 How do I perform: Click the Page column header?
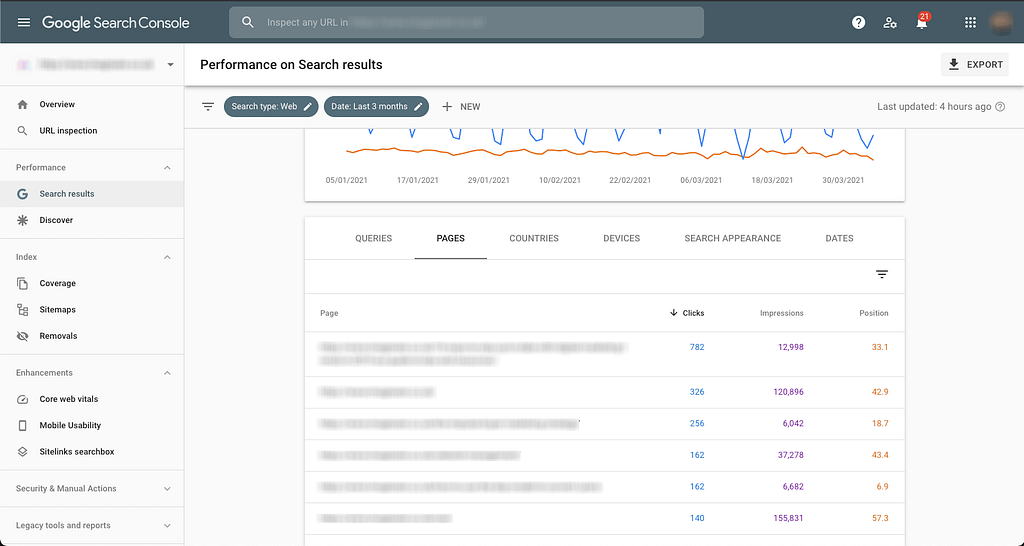tap(329, 313)
